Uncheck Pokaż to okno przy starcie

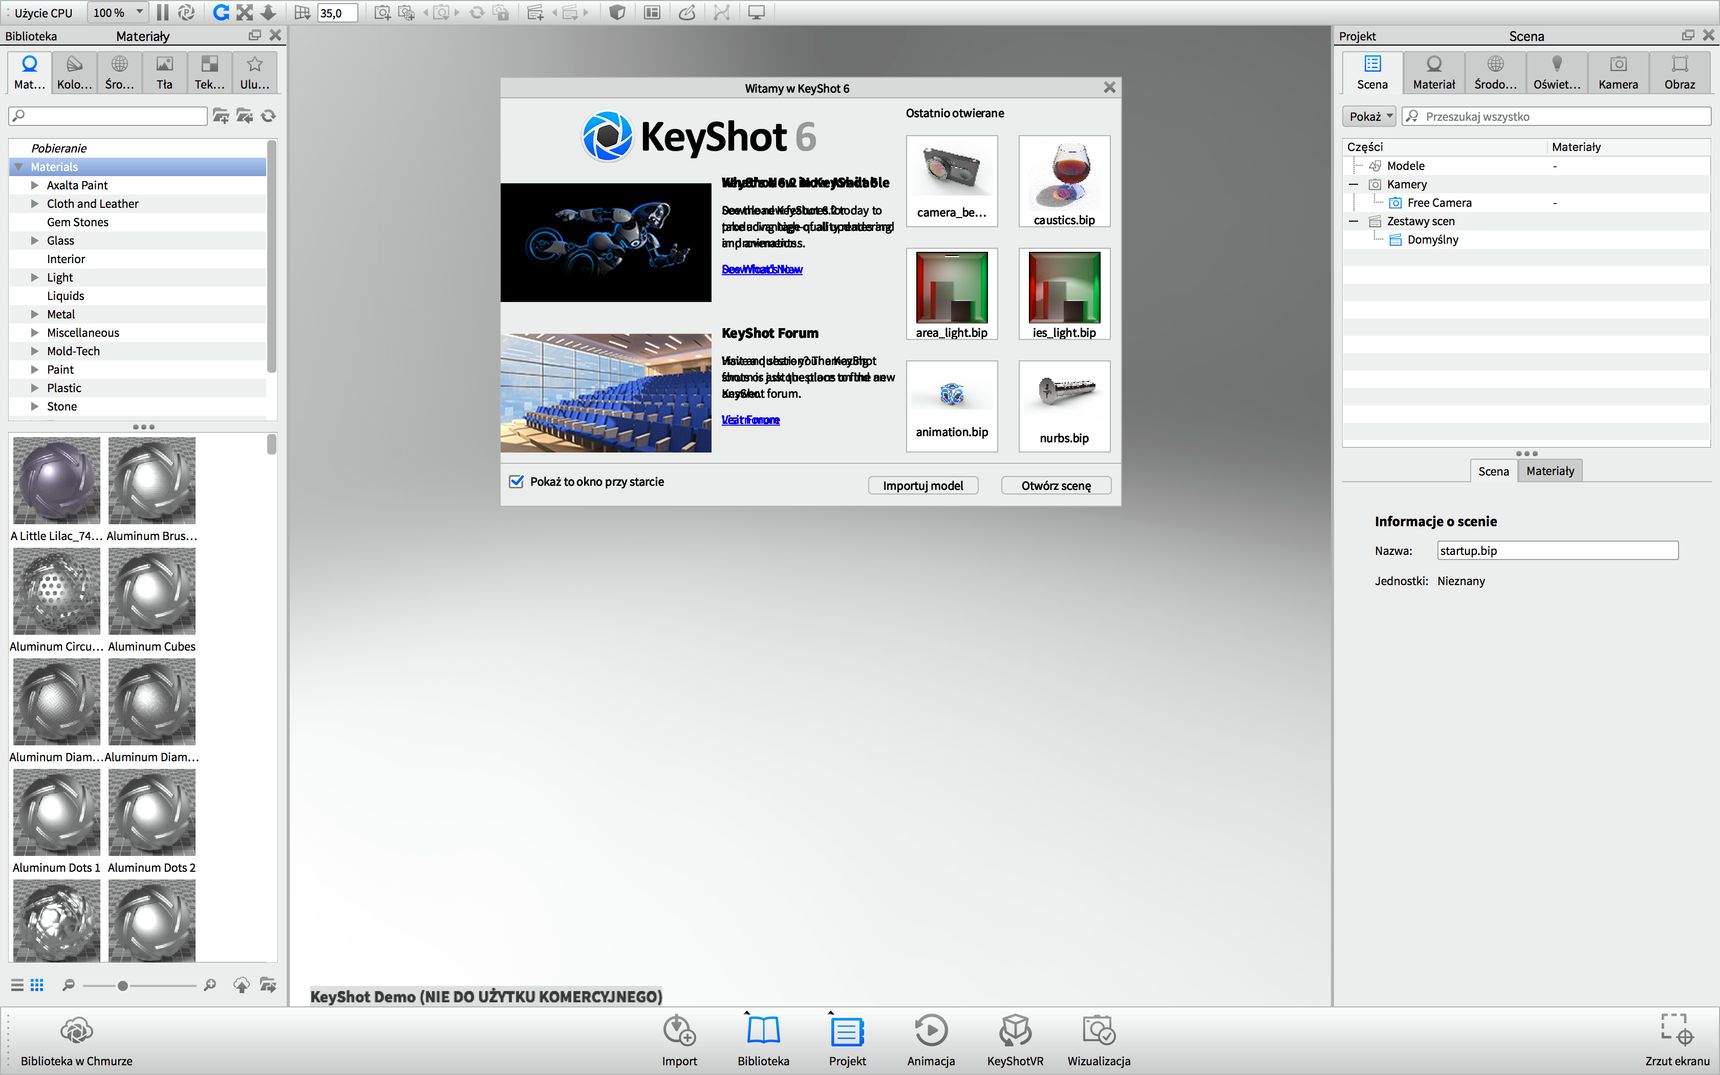pyautogui.click(x=516, y=482)
